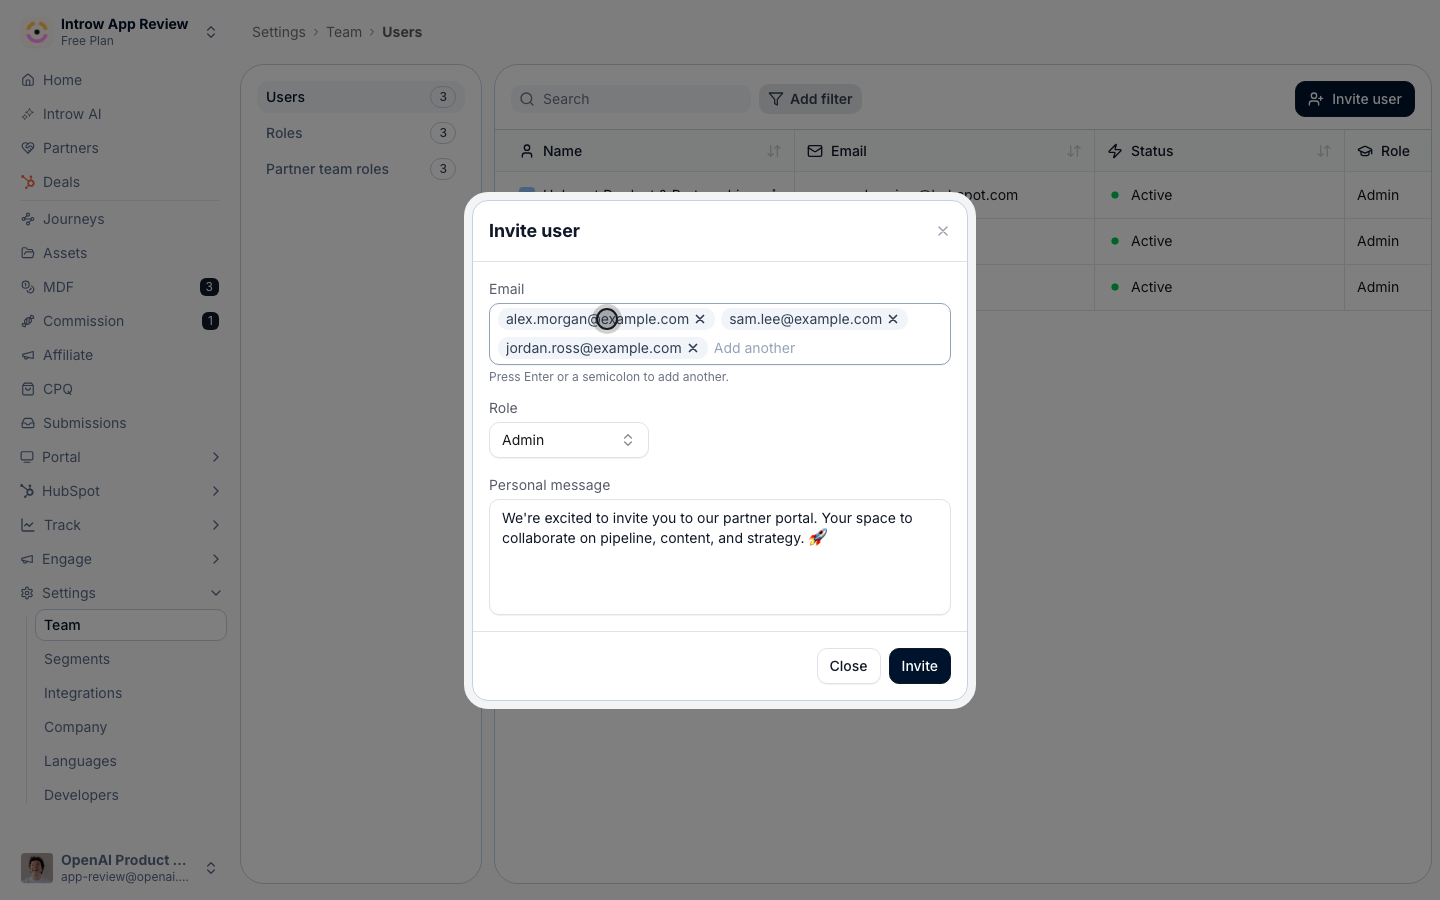
Task: Select the Users tab
Action: click(x=361, y=97)
